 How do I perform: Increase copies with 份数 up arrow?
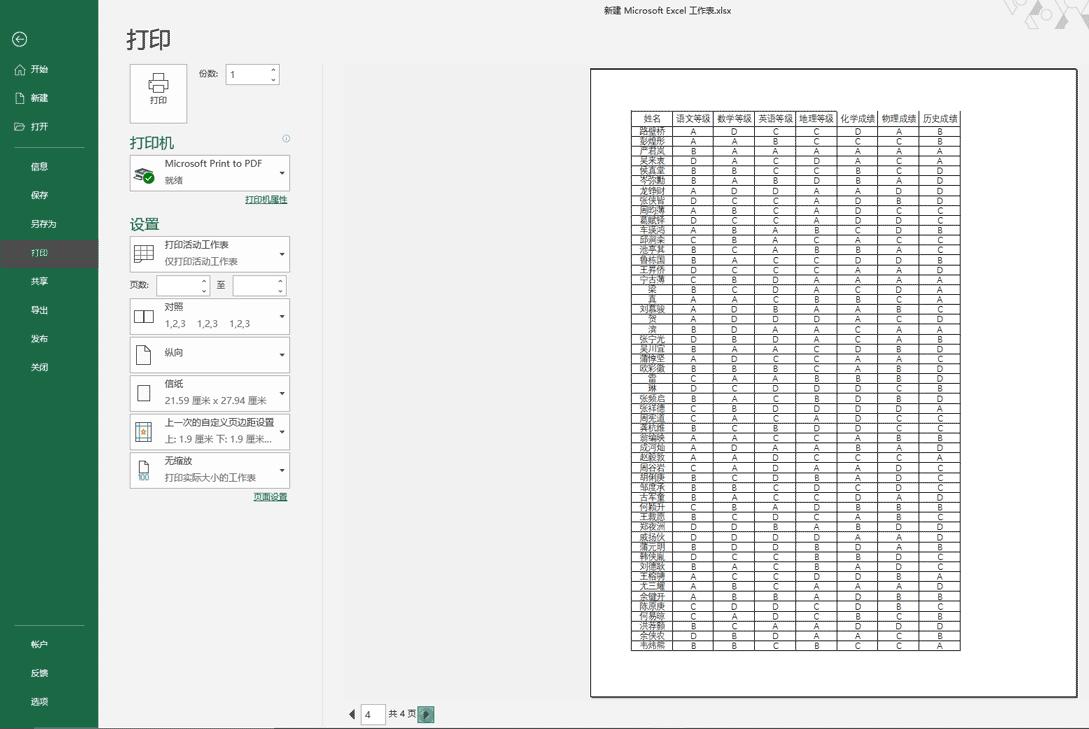(x=274, y=70)
